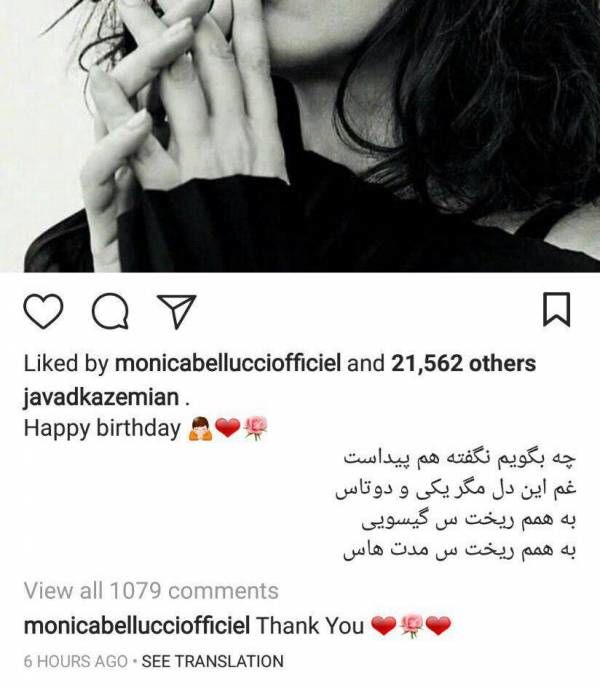Tap the Thank You comment text
This screenshot has height=688, width=600.
click(x=310, y=625)
